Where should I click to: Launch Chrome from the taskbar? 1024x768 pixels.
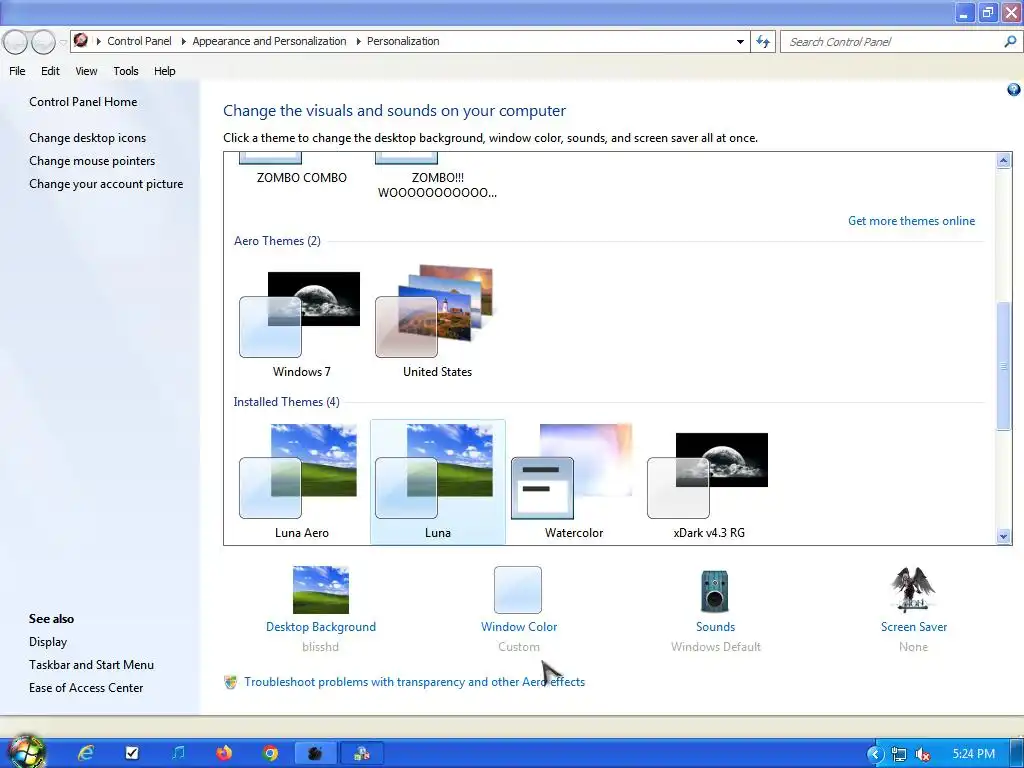pyautogui.click(x=270, y=753)
